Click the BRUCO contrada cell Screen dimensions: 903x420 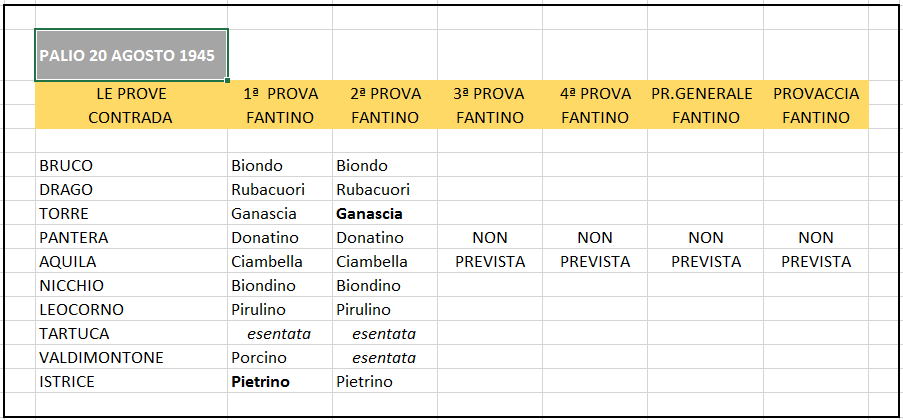tap(131, 165)
